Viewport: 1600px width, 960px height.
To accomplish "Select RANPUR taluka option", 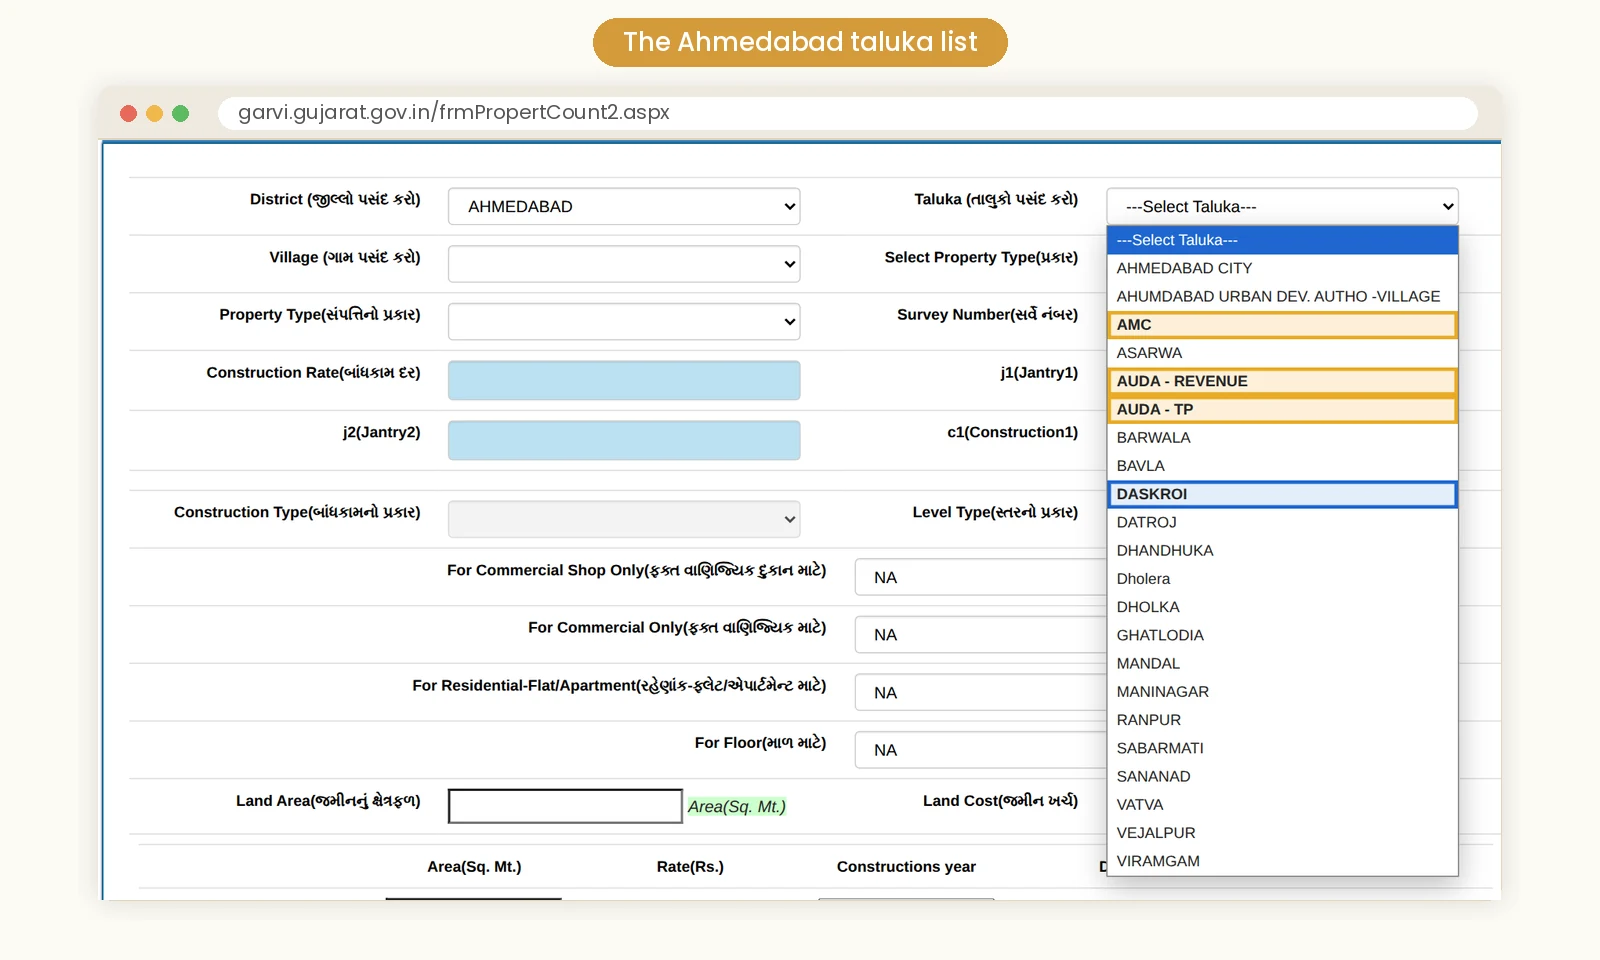I will 1282,720.
